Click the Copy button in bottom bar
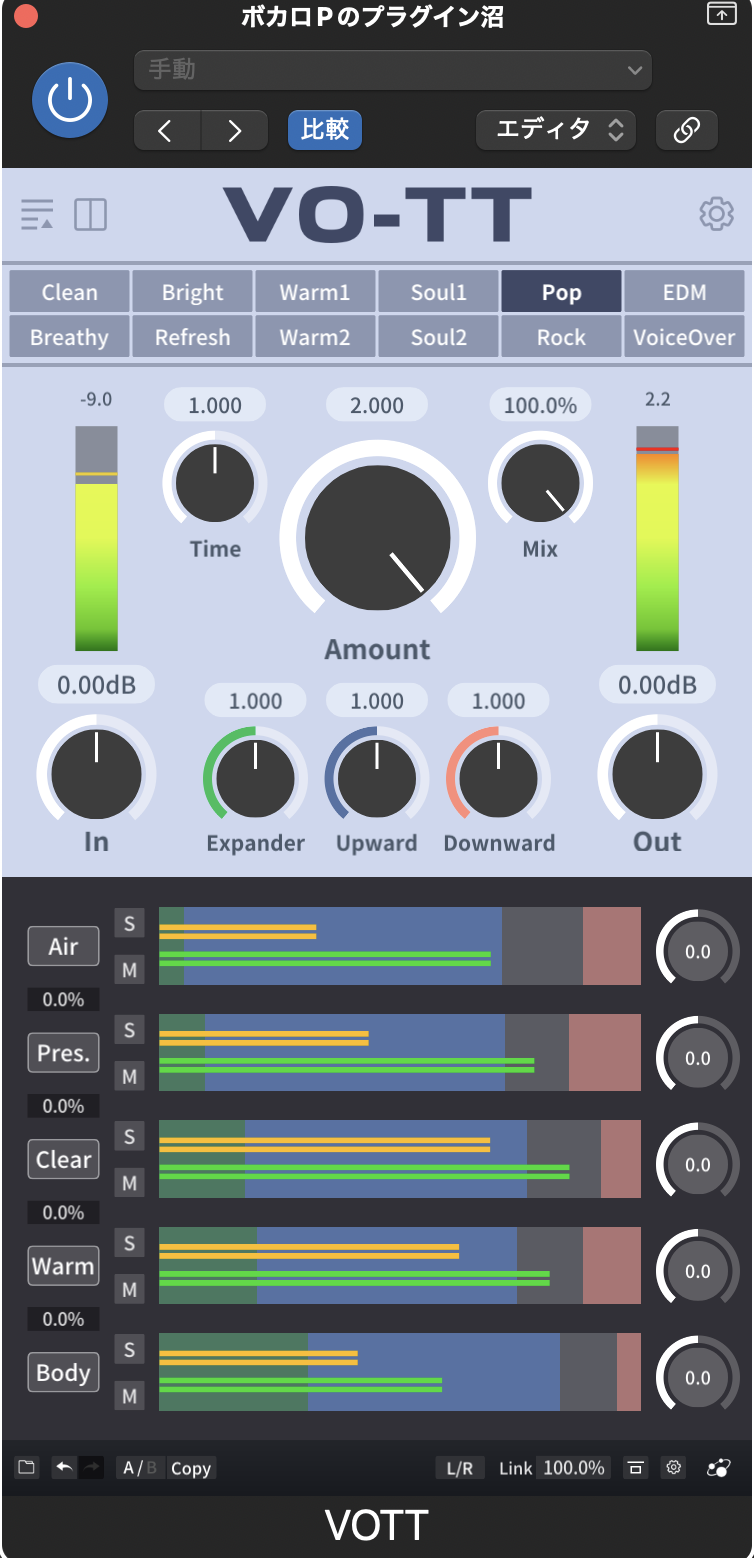 point(190,1468)
